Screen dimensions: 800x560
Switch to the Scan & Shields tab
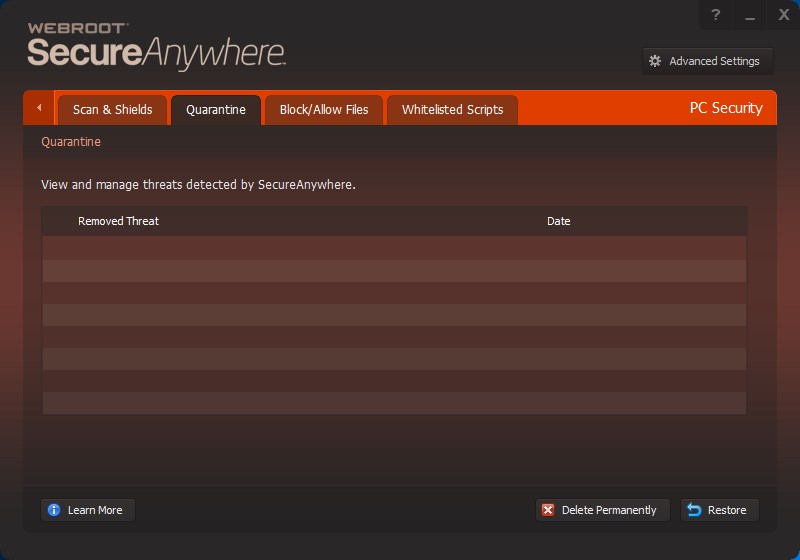(x=112, y=110)
